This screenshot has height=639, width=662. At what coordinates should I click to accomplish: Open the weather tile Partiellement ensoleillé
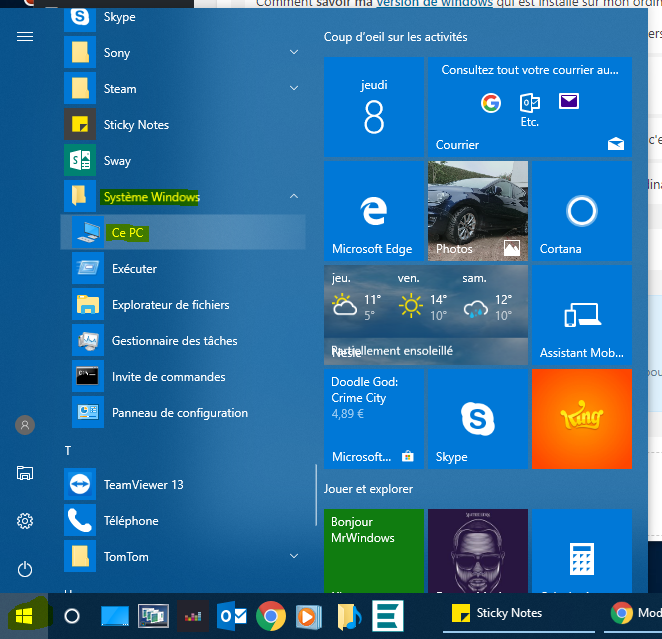426,315
